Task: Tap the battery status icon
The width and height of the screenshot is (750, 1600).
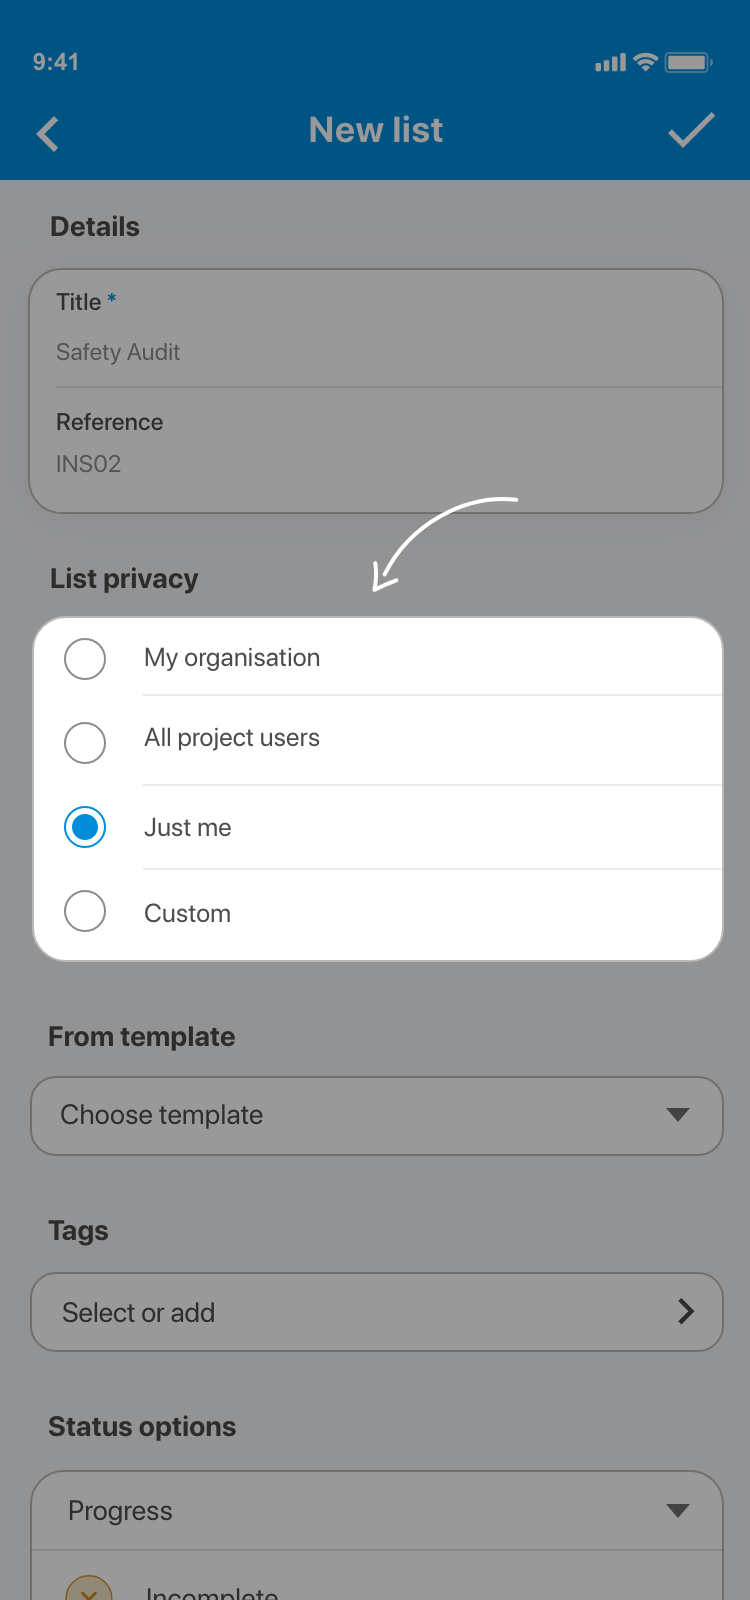Action: pos(688,62)
